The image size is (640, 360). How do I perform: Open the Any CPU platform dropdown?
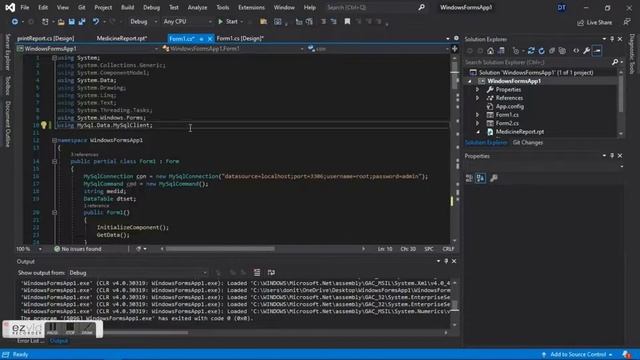click(x=187, y=22)
